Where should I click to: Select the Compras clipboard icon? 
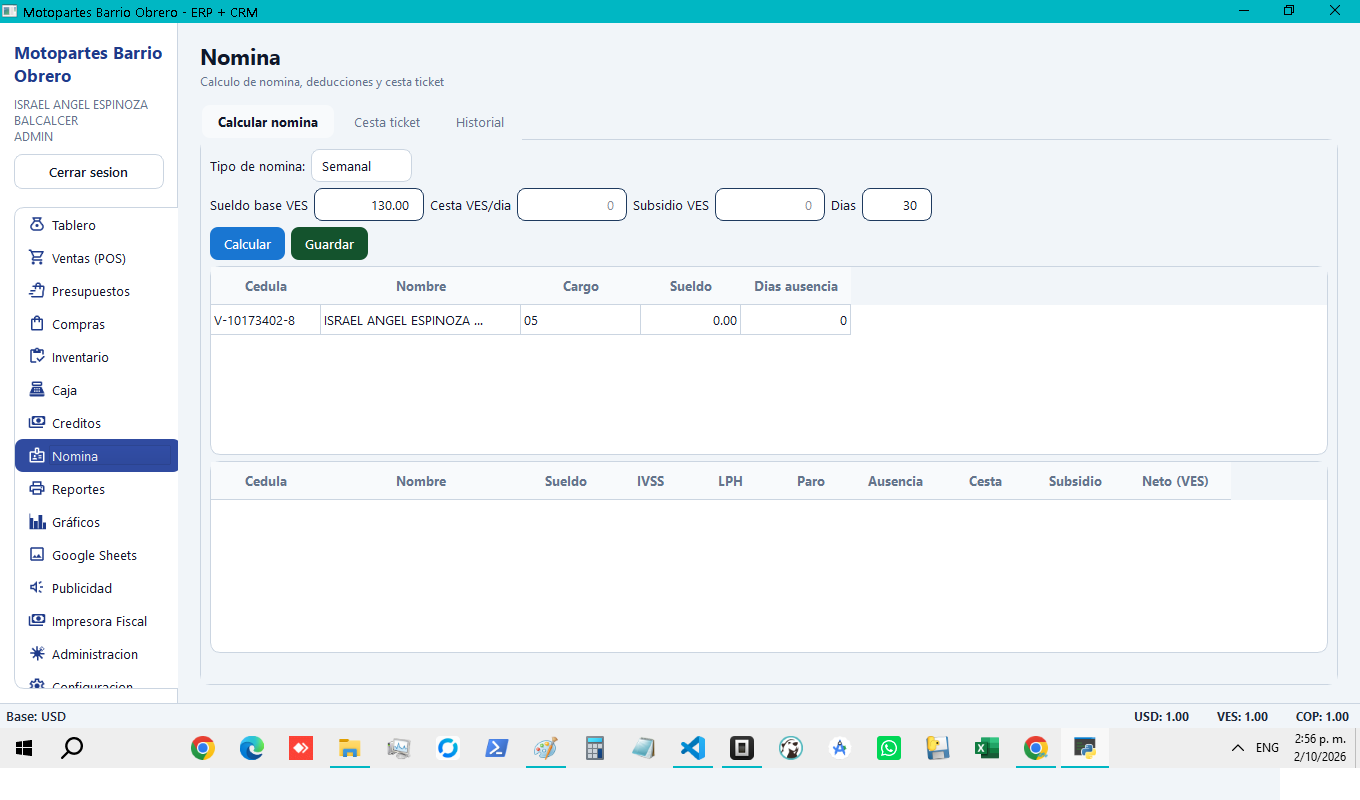coord(37,324)
